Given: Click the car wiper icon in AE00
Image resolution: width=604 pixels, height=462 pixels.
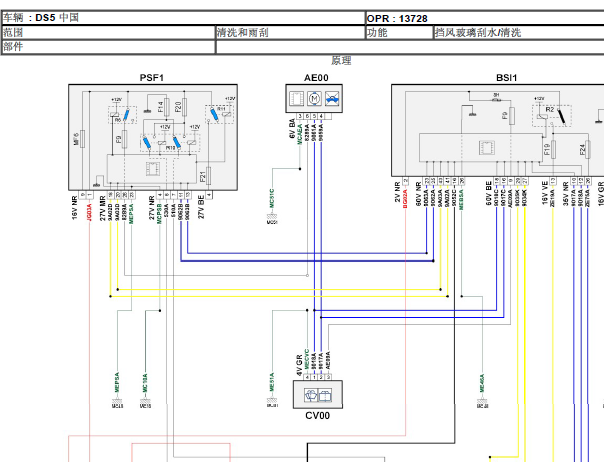Looking at the screenshot, I should 331,100.
